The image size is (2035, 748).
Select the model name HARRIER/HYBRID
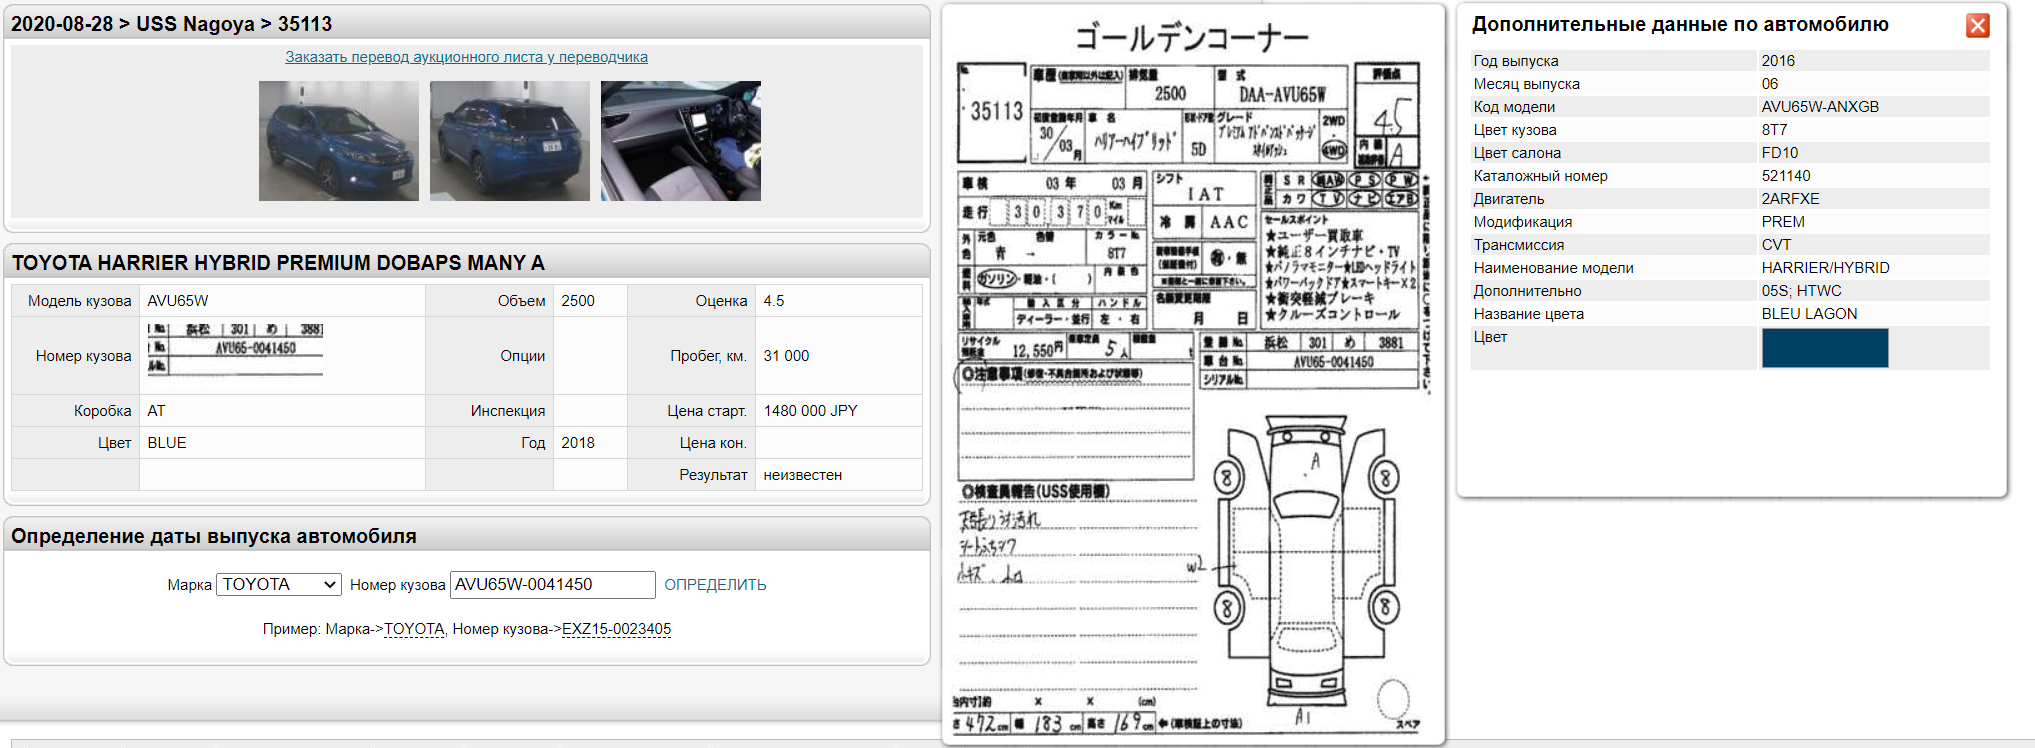pos(1825,268)
